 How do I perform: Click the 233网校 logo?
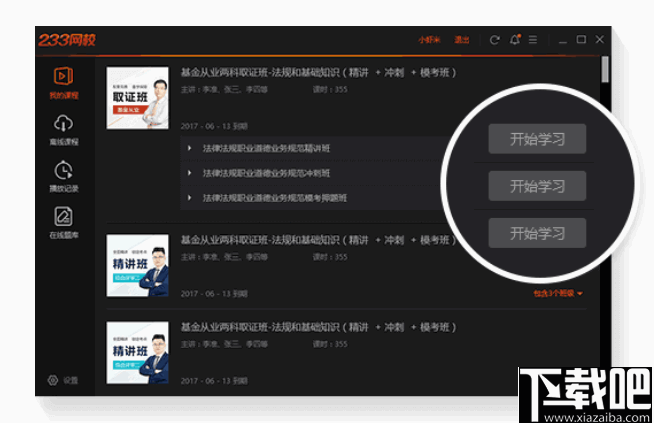tap(67, 40)
